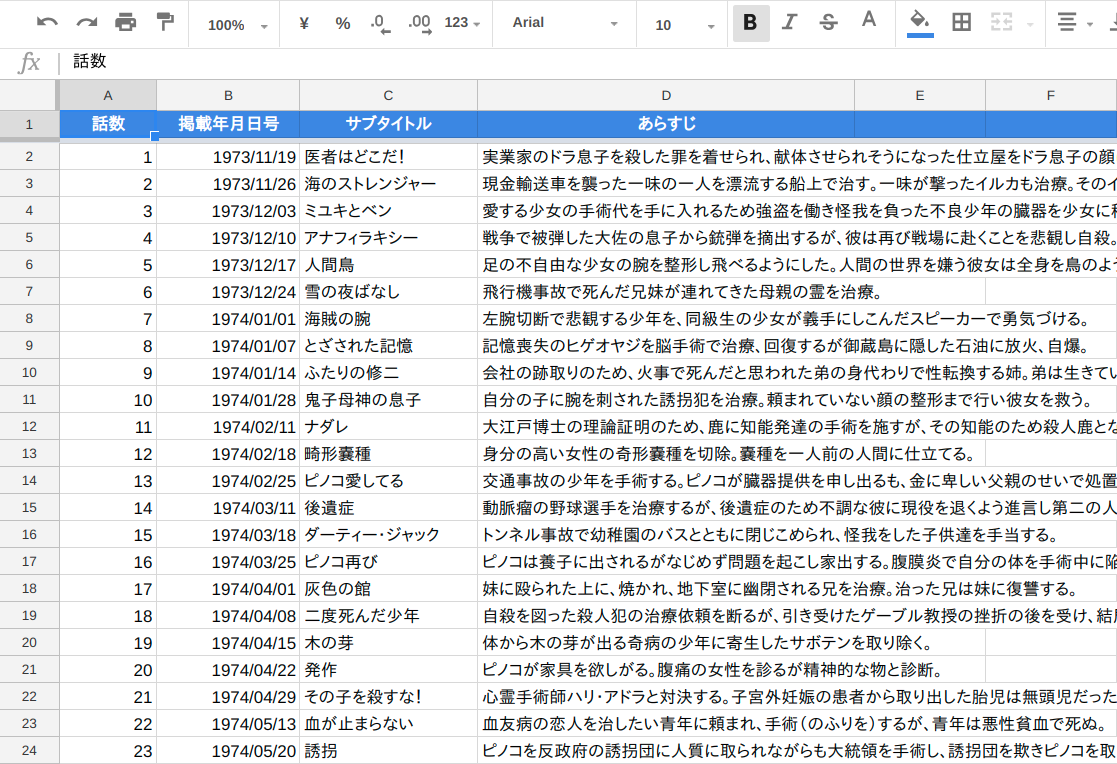Select cell 海賊の腕
This screenshot has height=764, width=1117.
point(388,319)
